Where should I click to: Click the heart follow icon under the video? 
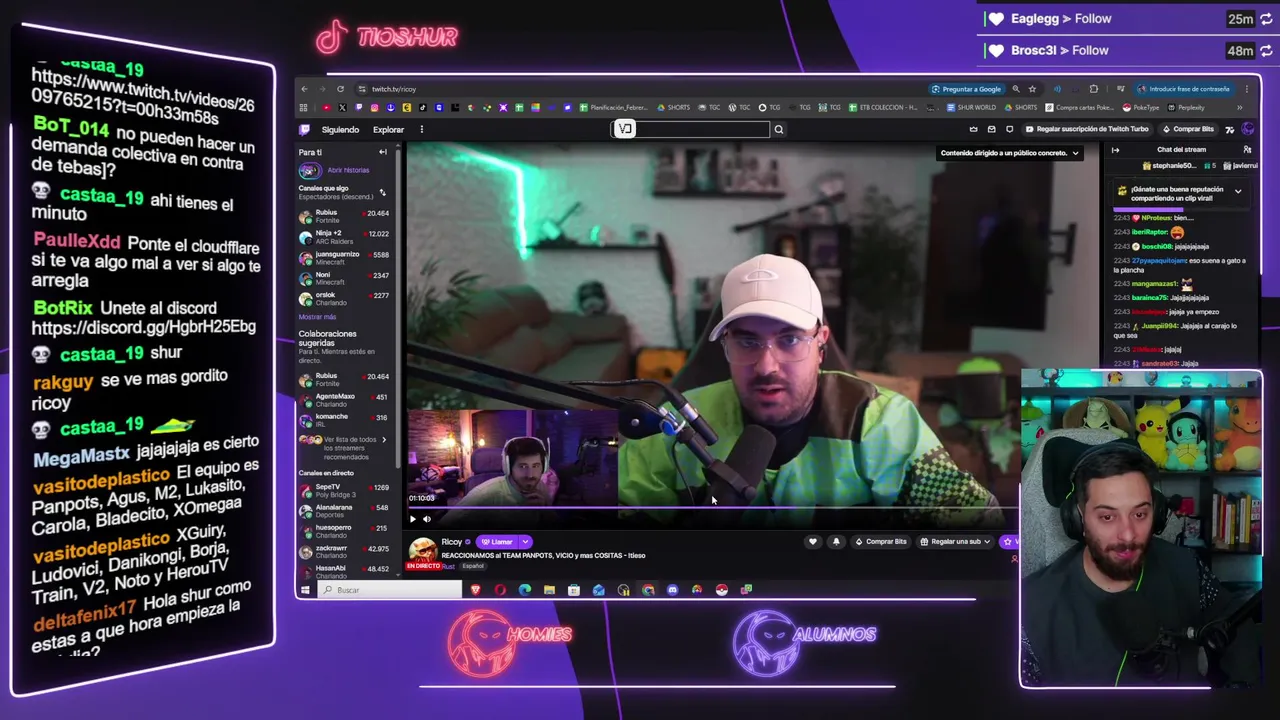(x=812, y=542)
